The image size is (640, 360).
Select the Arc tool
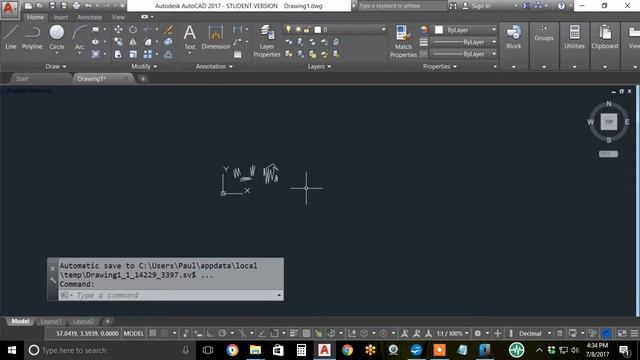click(x=79, y=37)
